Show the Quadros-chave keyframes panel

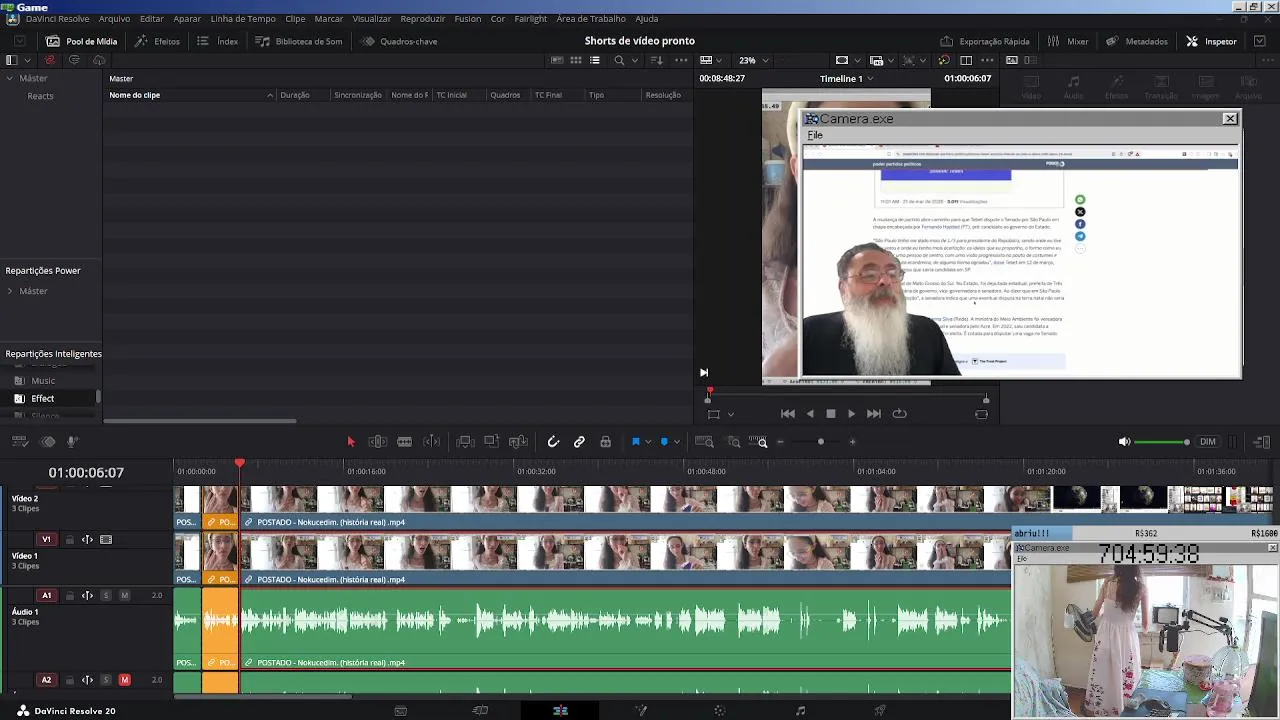399,42
